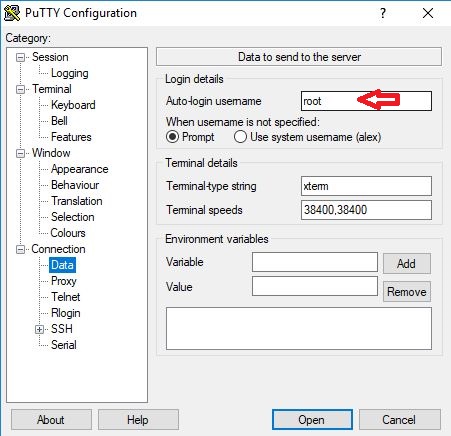Open the Connection category
Screen dimensions: 451x436
click(x=58, y=249)
